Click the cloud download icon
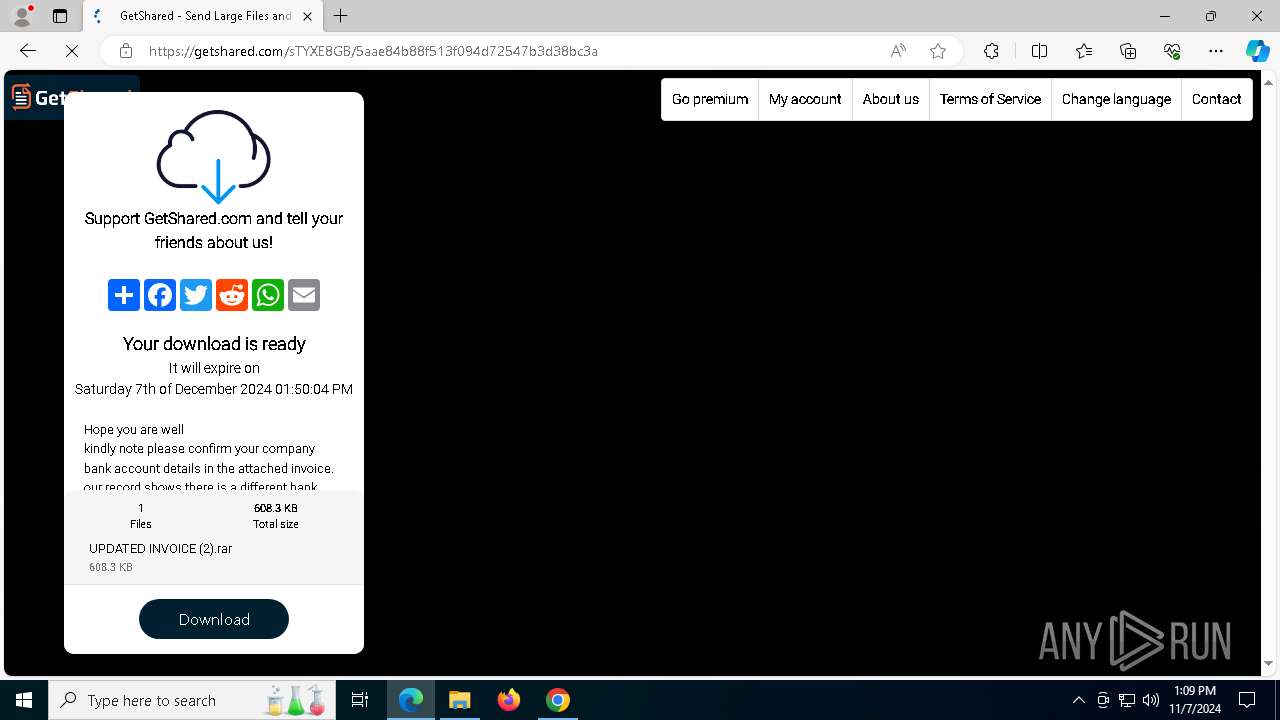Image resolution: width=1280 pixels, height=720 pixels. [214, 156]
